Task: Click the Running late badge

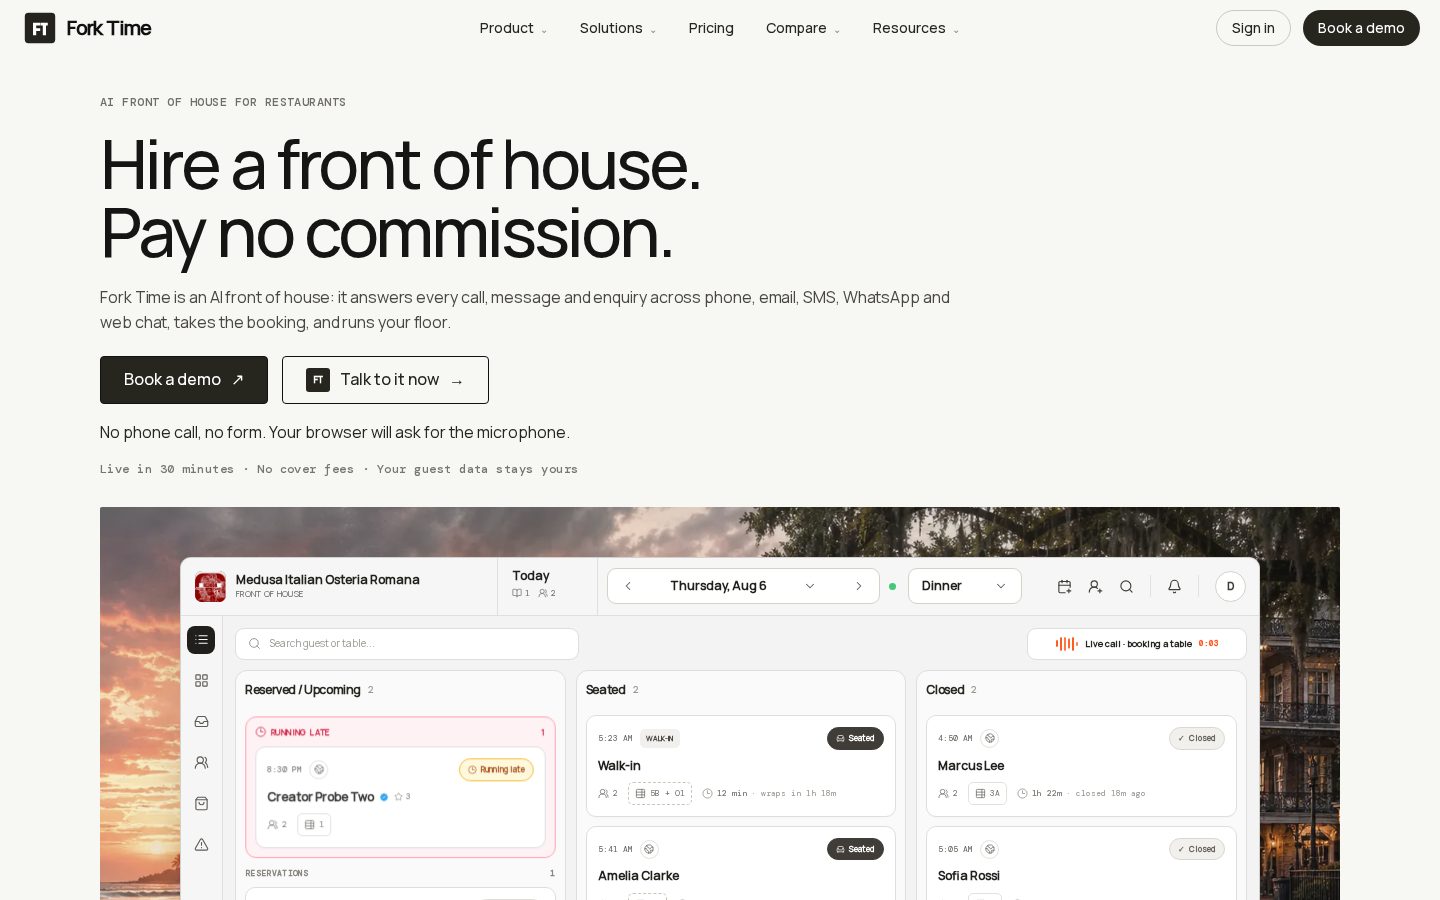Action: [496, 770]
